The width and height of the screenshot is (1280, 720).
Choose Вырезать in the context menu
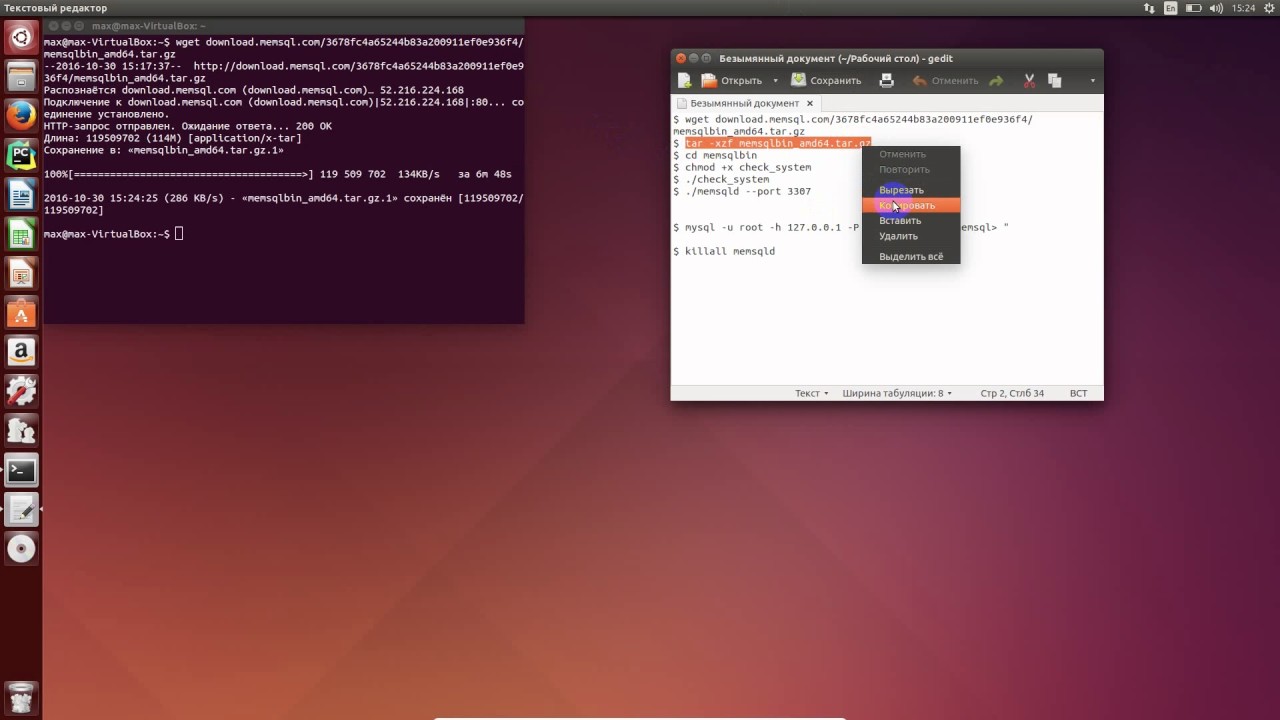pos(911,190)
